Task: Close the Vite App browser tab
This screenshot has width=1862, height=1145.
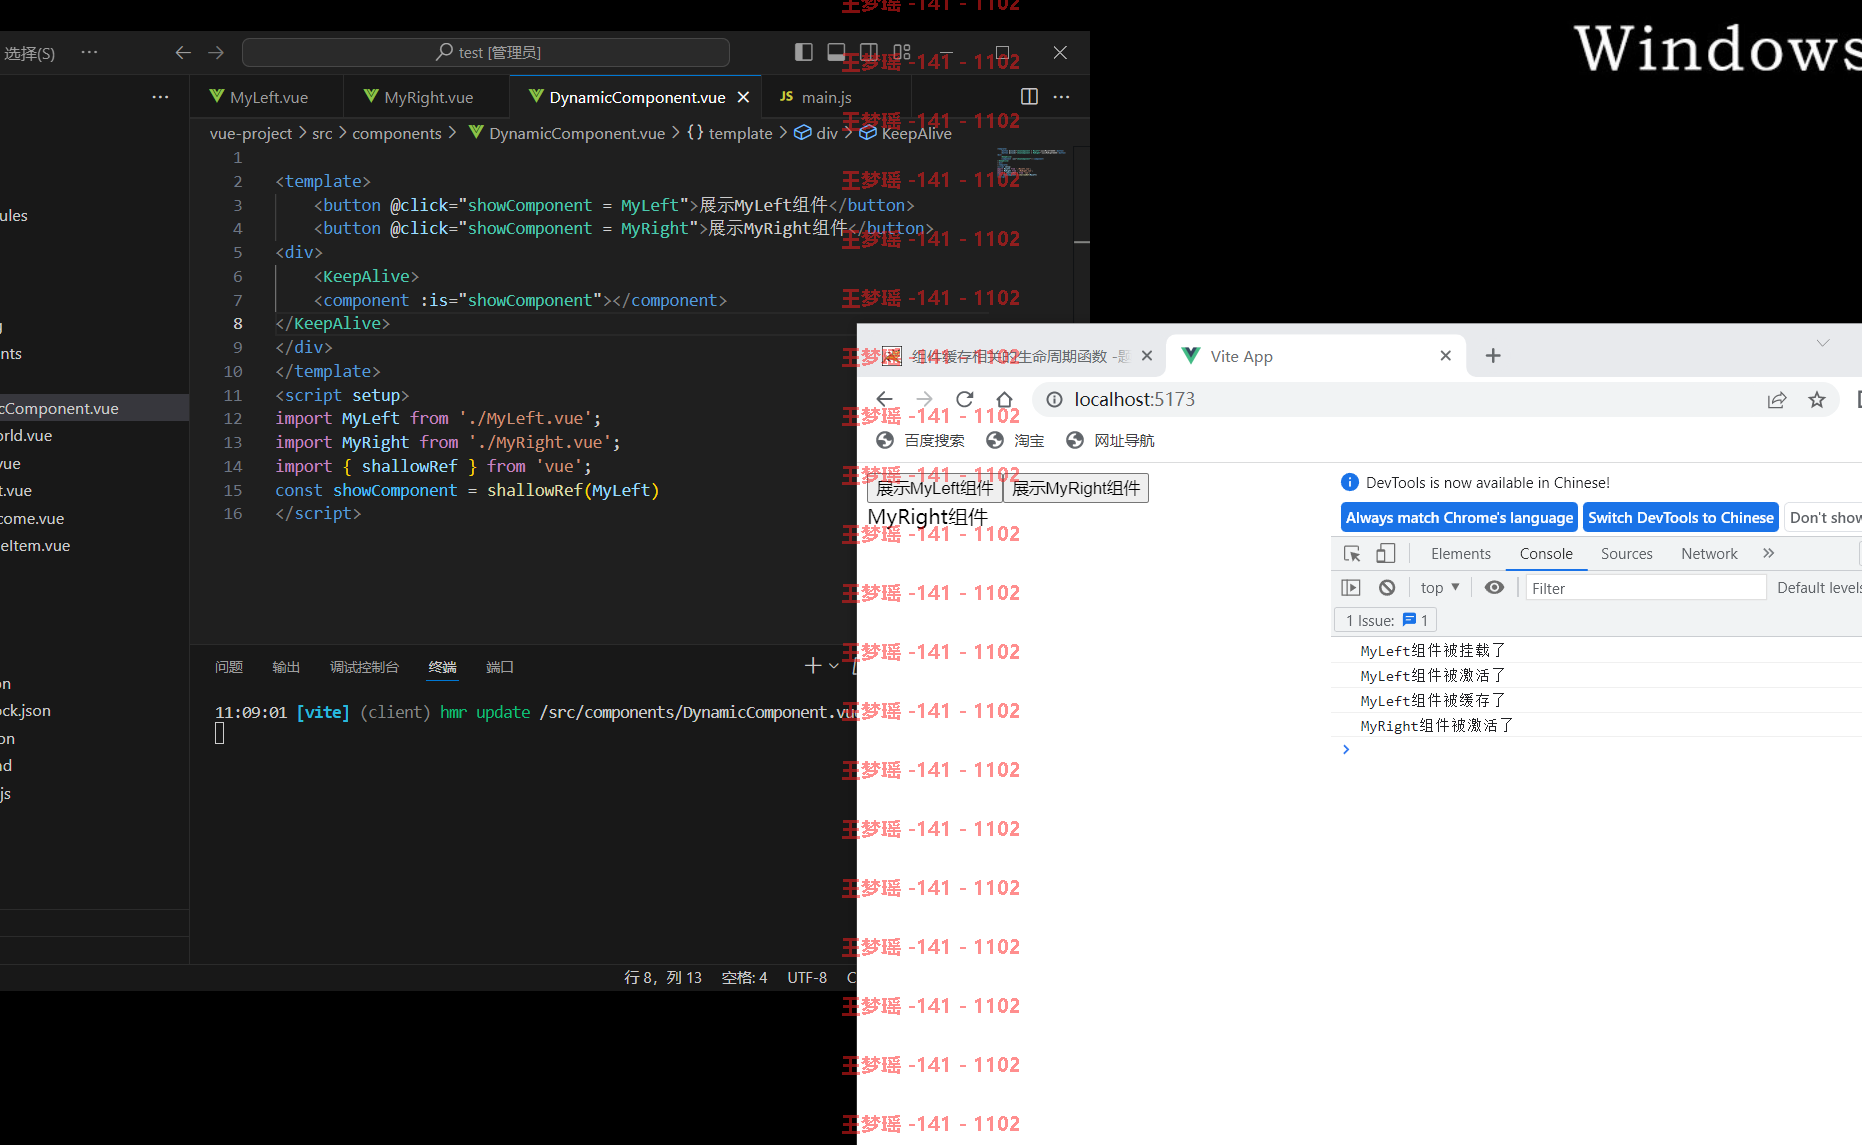Action: (1445, 356)
